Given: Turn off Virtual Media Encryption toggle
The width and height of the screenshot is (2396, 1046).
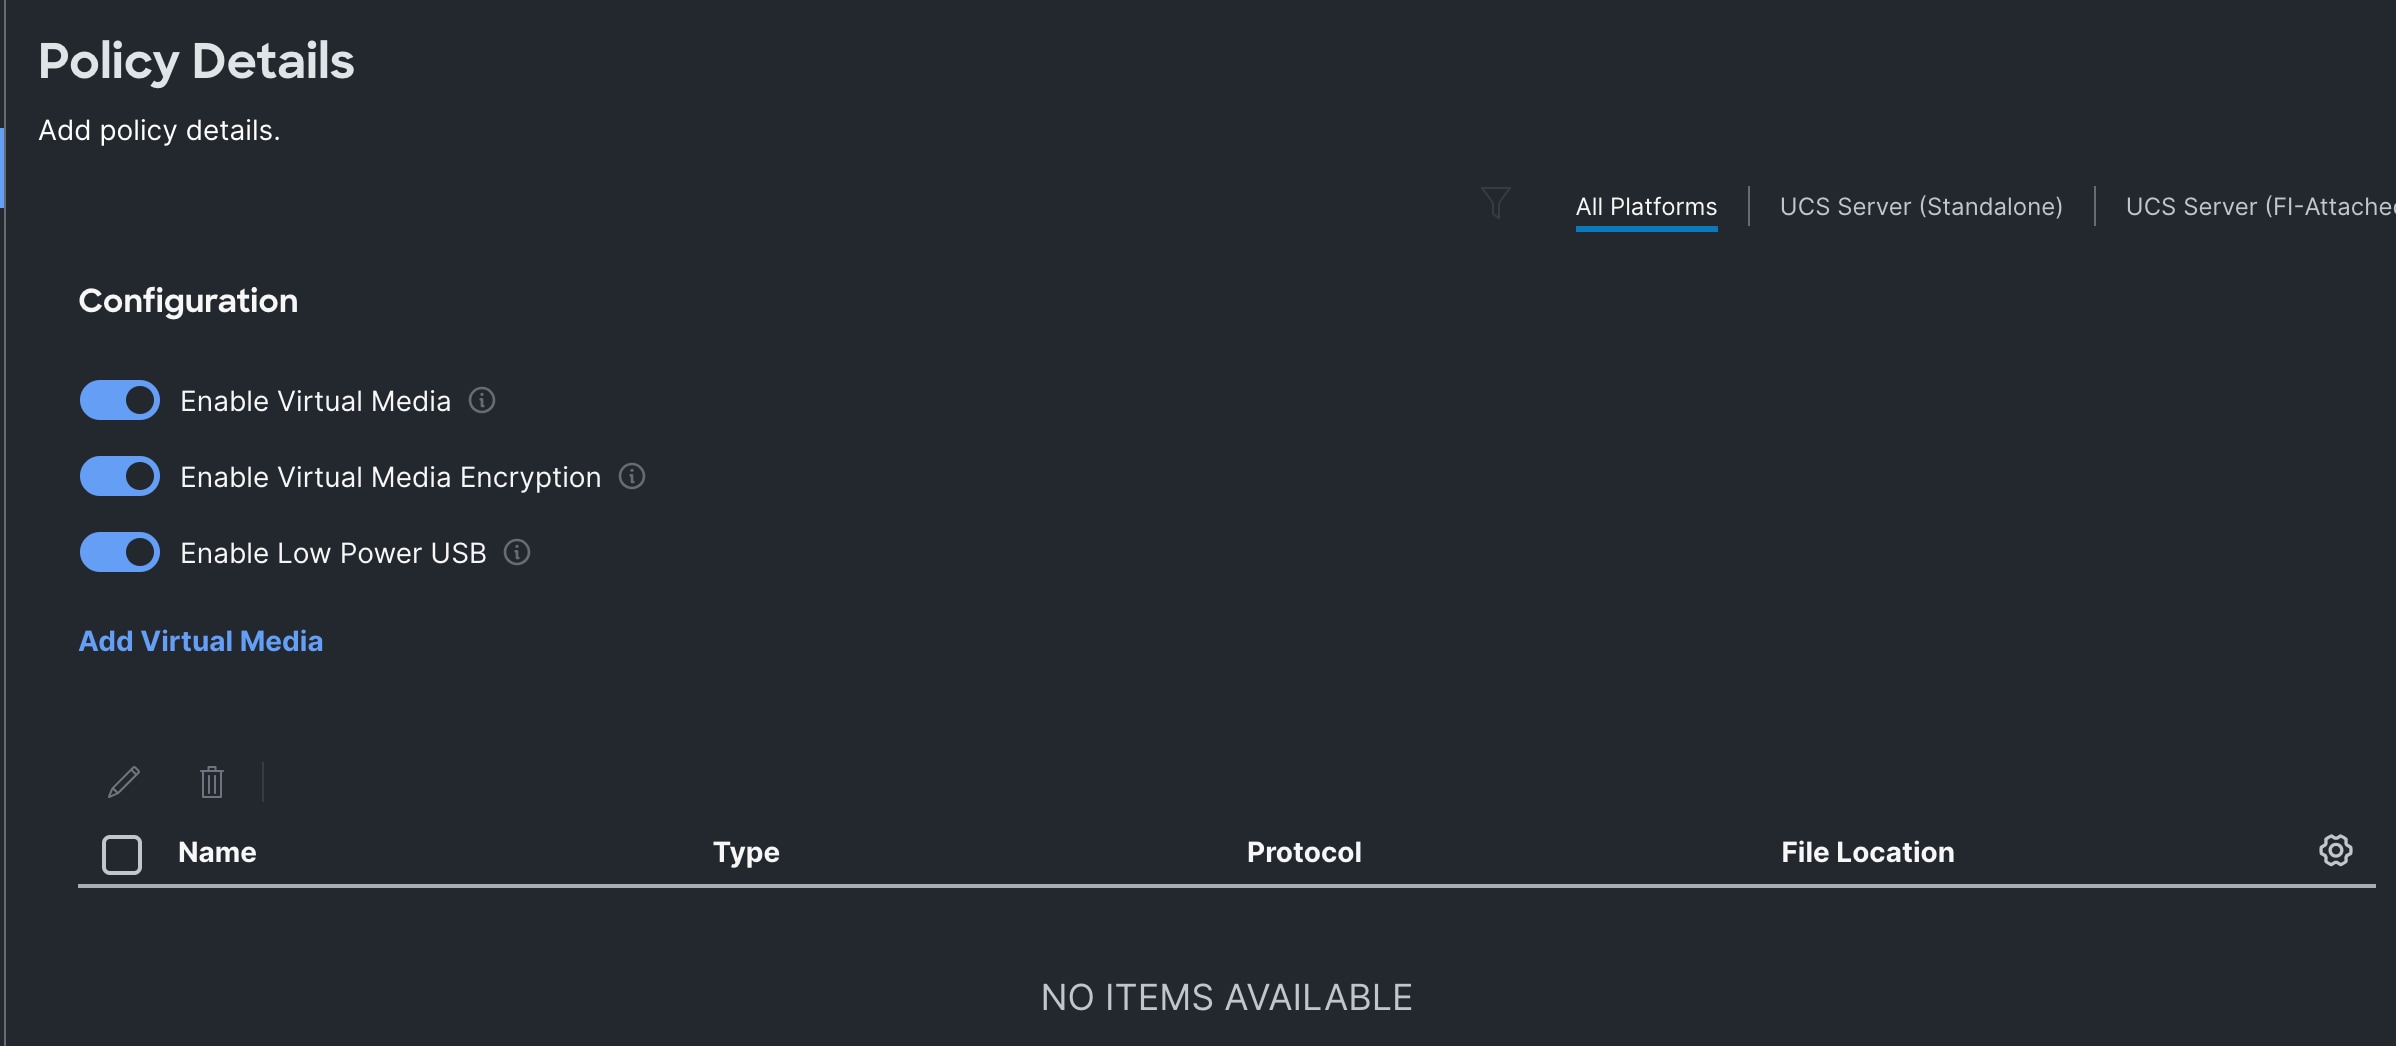Looking at the screenshot, I should tap(120, 477).
